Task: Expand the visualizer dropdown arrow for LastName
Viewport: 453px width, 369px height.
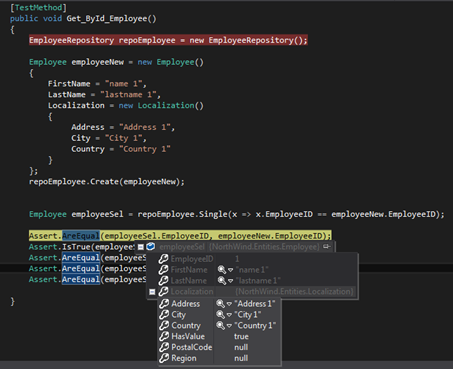Action: click(230, 281)
